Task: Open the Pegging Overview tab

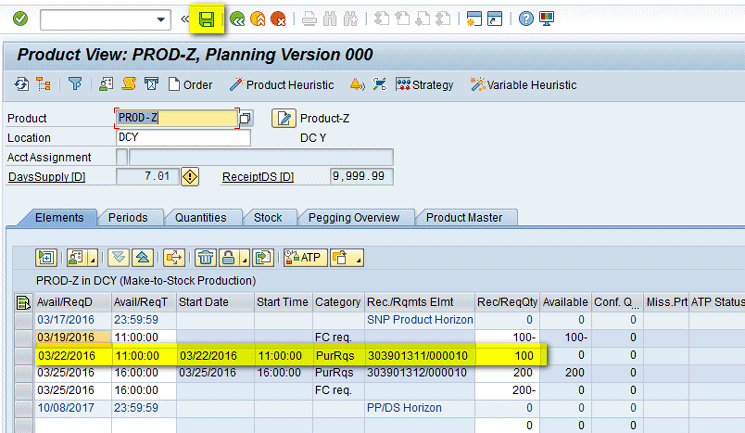Action: [x=353, y=218]
